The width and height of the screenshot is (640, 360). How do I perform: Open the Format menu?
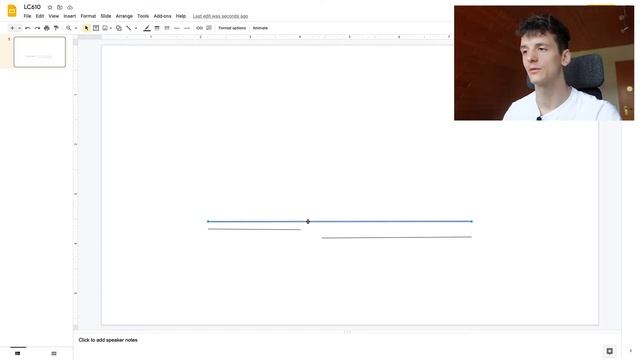88,16
